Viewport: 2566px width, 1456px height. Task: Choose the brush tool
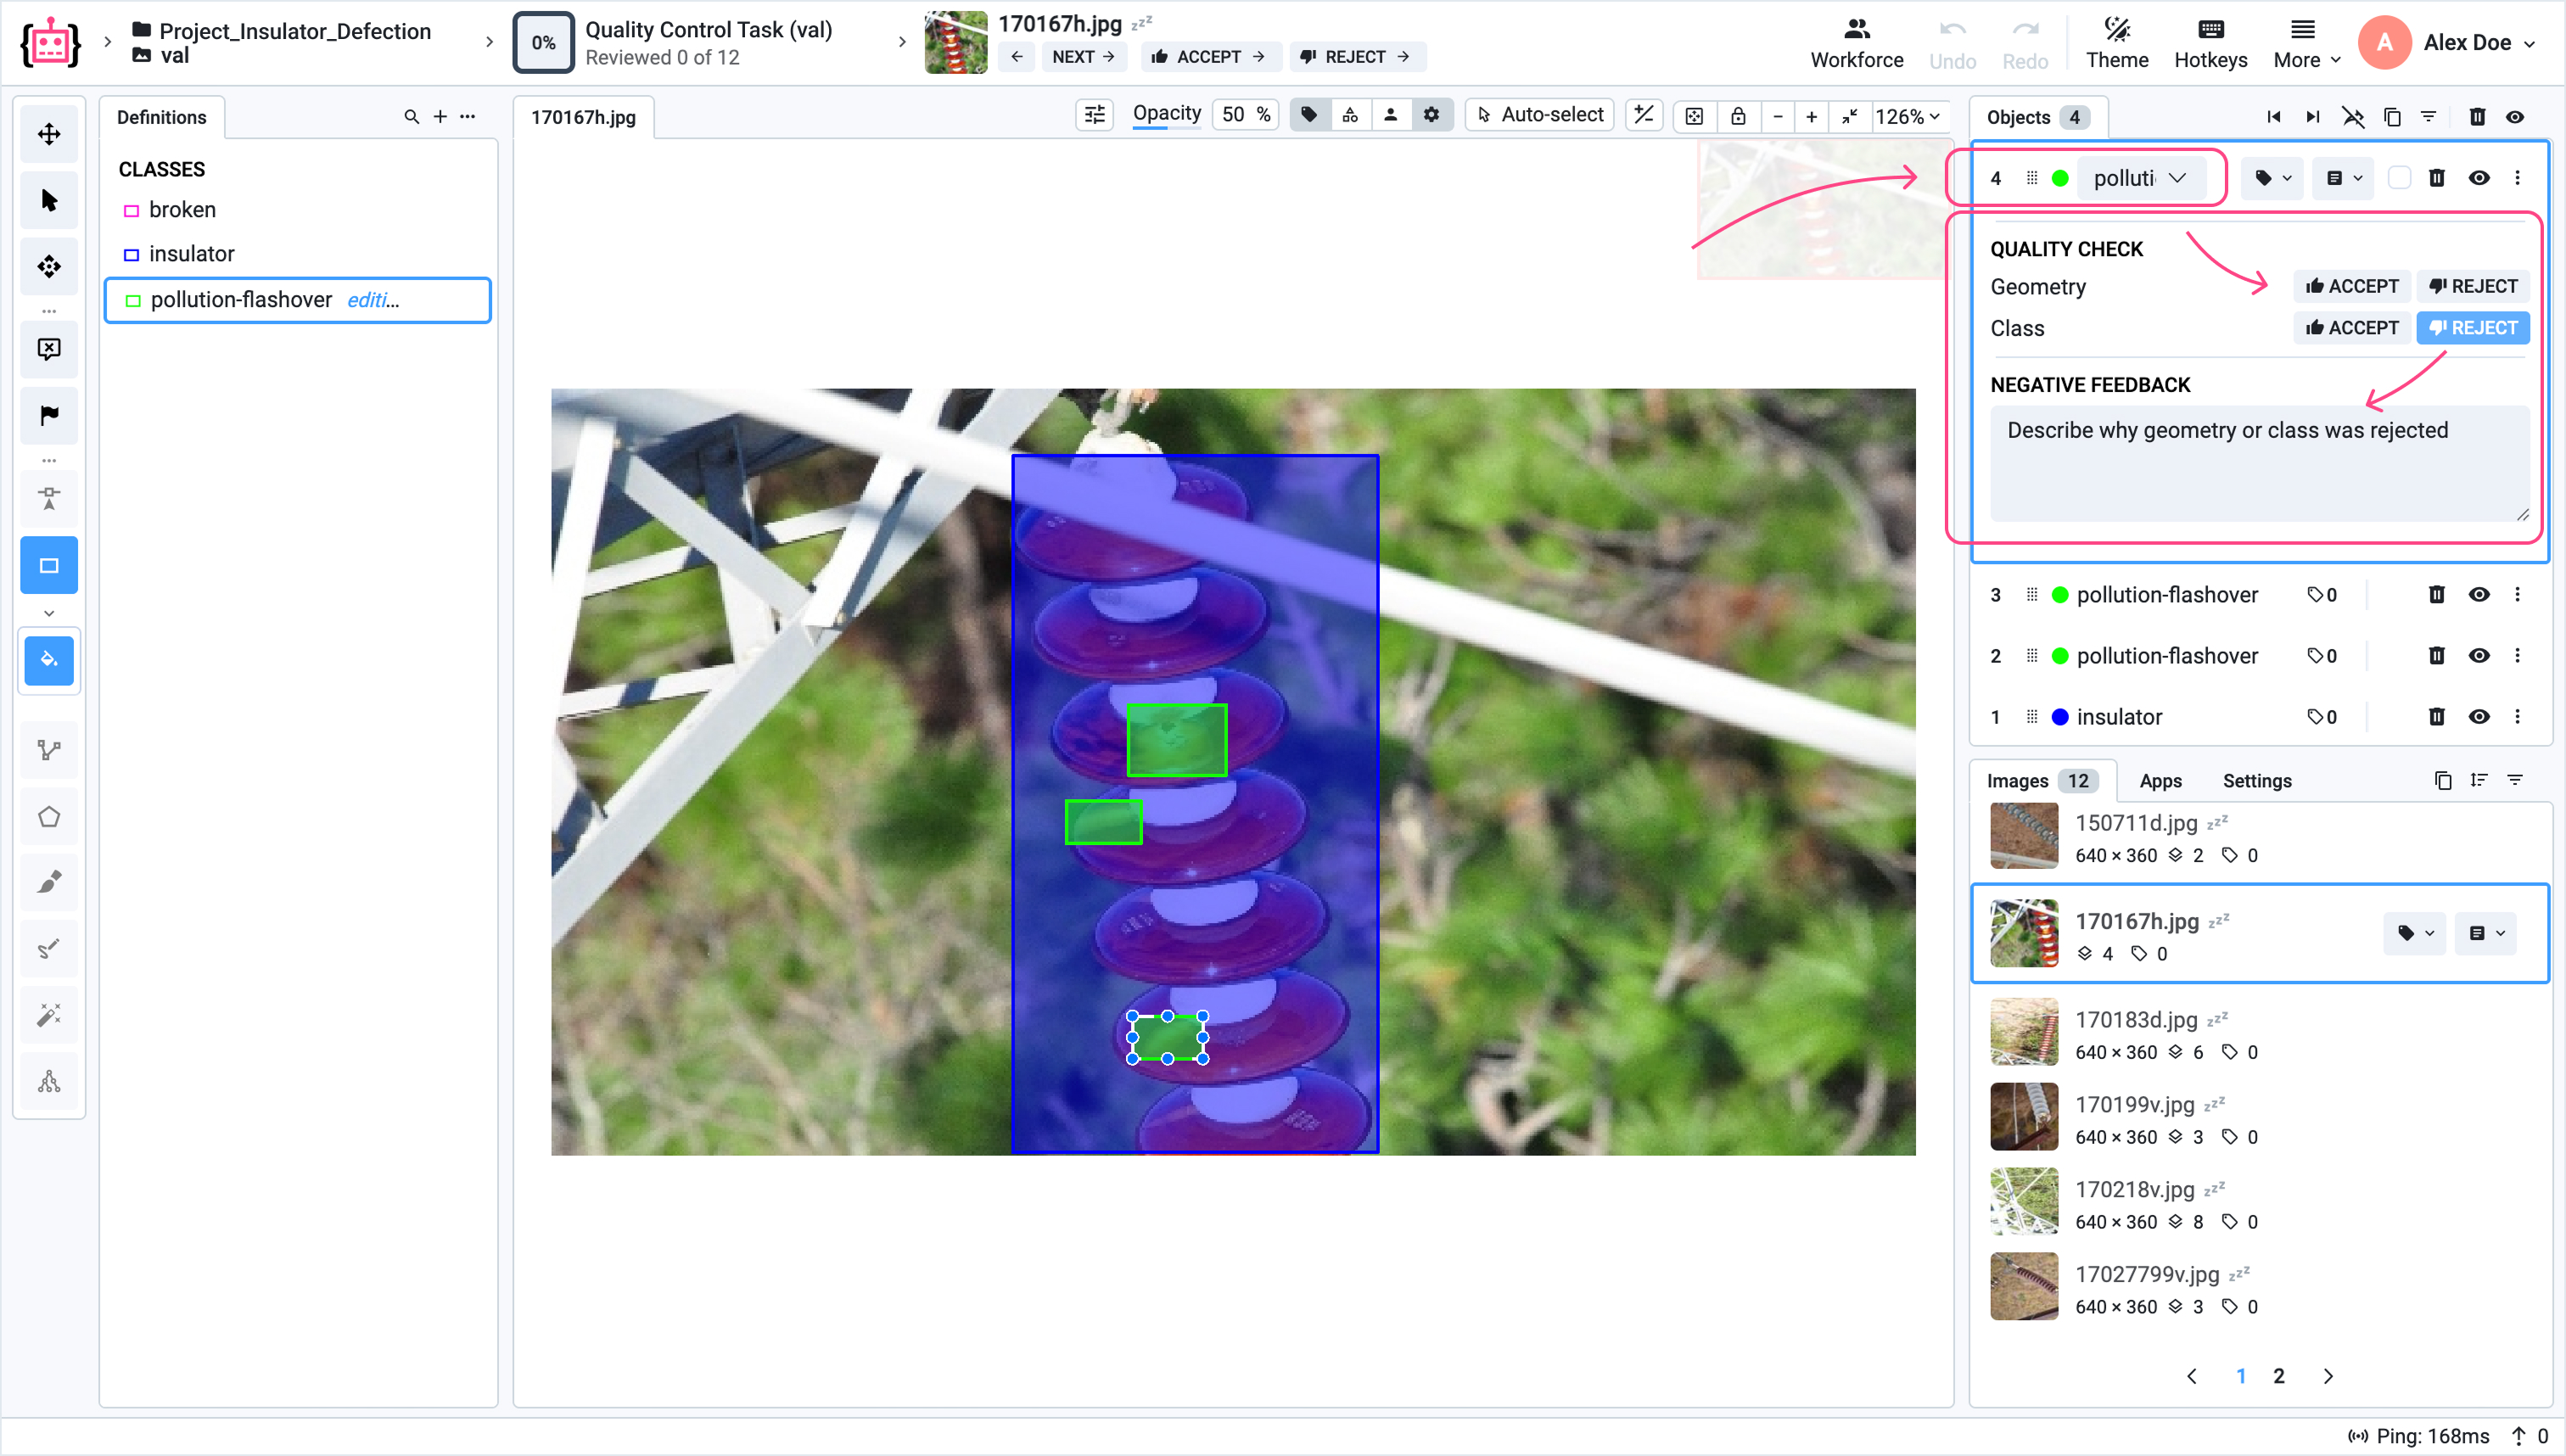coord(49,882)
